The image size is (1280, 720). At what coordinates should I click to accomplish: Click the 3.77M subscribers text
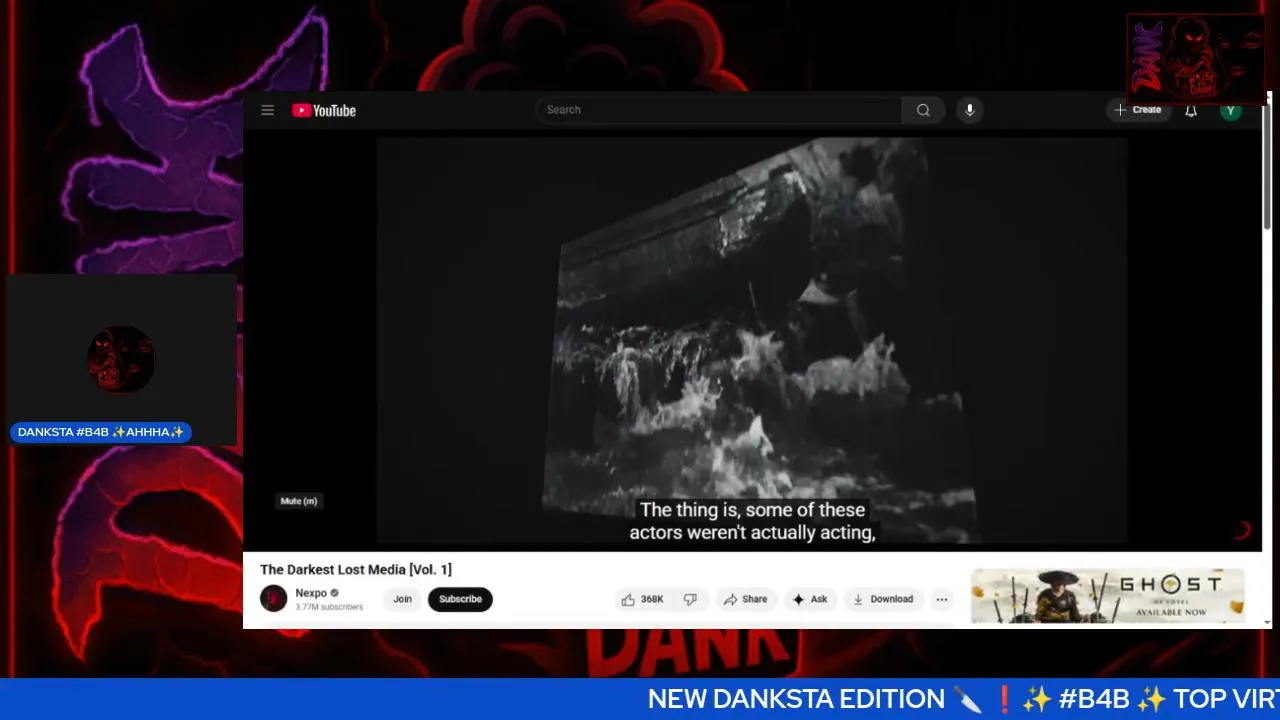point(329,607)
